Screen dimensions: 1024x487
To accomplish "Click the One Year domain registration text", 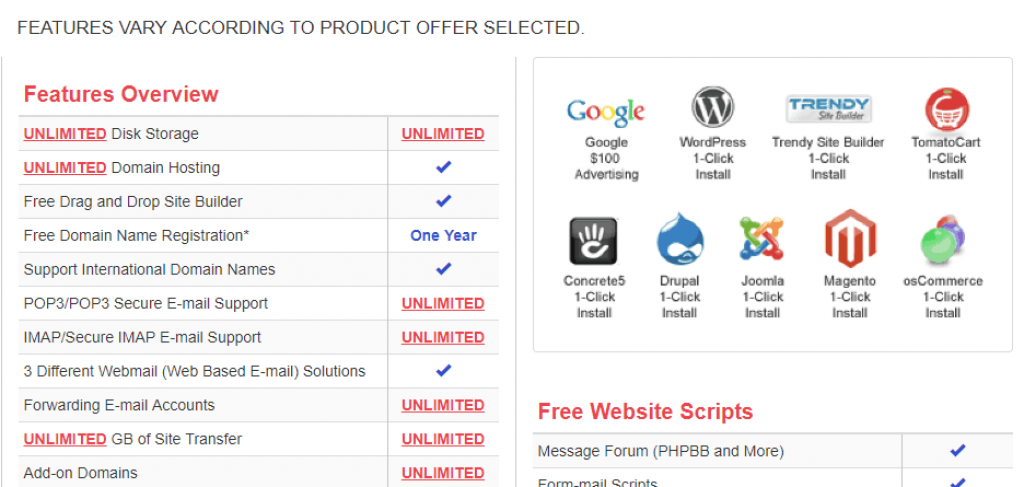I will click(443, 236).
